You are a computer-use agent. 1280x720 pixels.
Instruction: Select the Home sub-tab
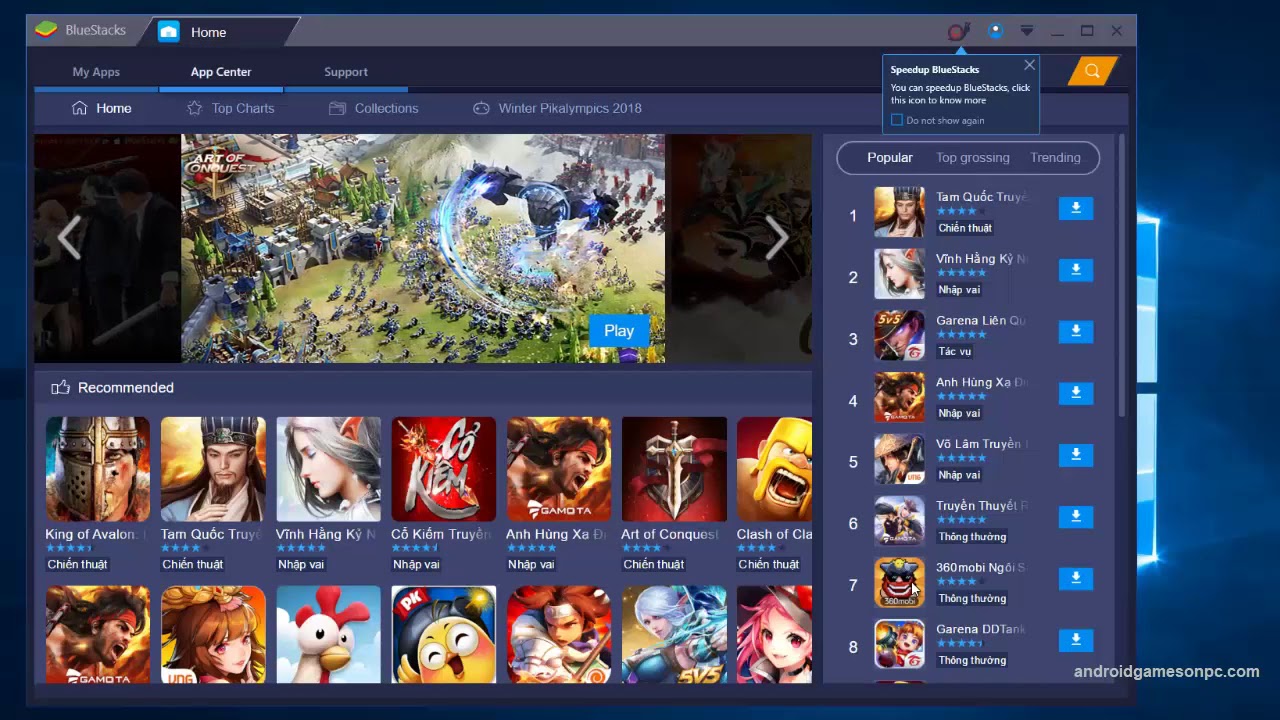(102, 108)
